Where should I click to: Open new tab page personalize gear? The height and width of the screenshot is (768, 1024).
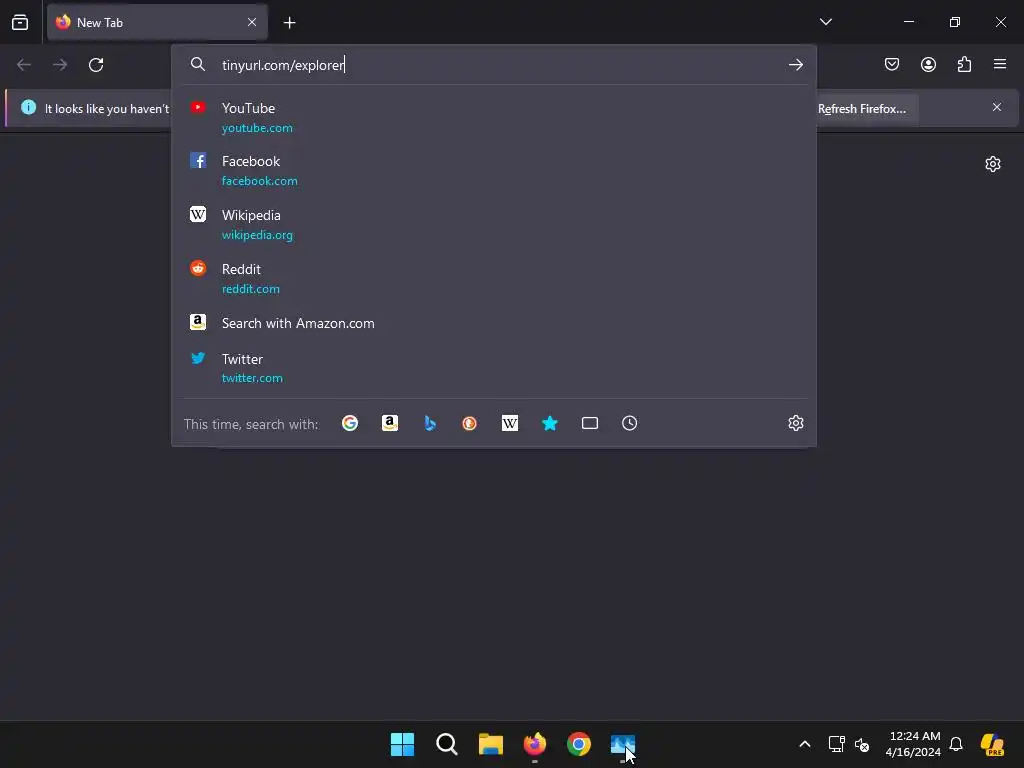[993, 164]
